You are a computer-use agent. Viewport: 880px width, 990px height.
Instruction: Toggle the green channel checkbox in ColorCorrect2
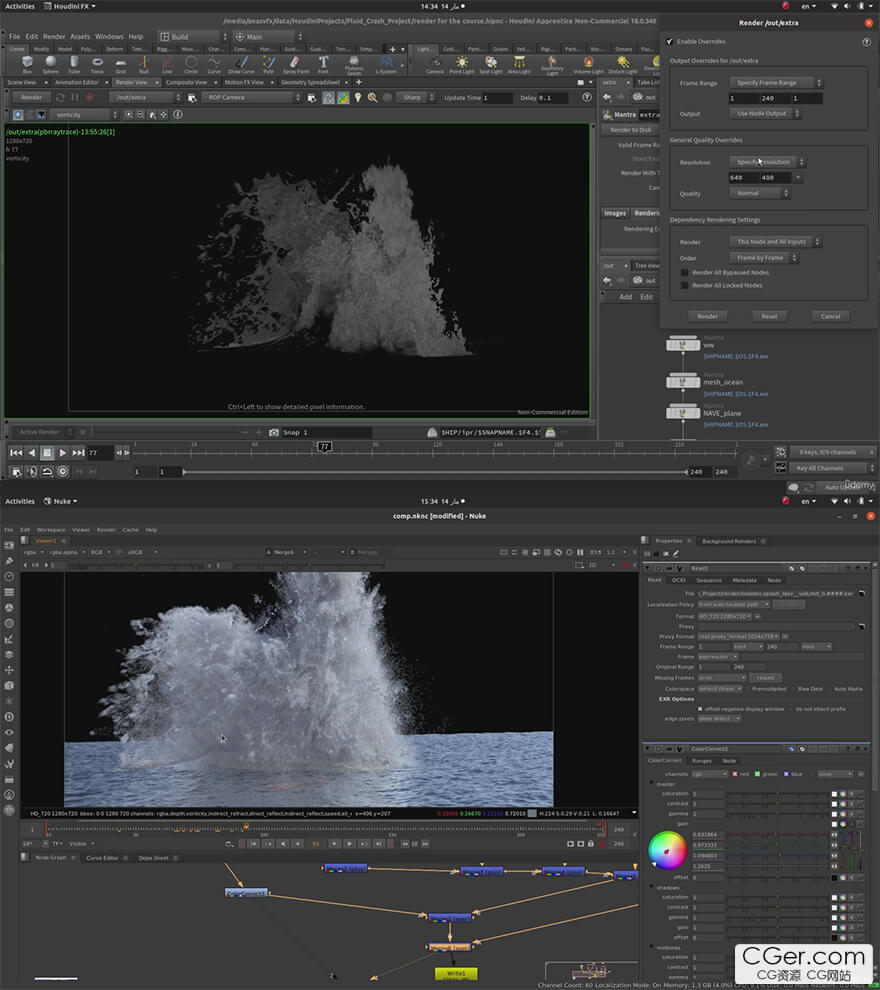pyautogui.click(x=758, y=774)
